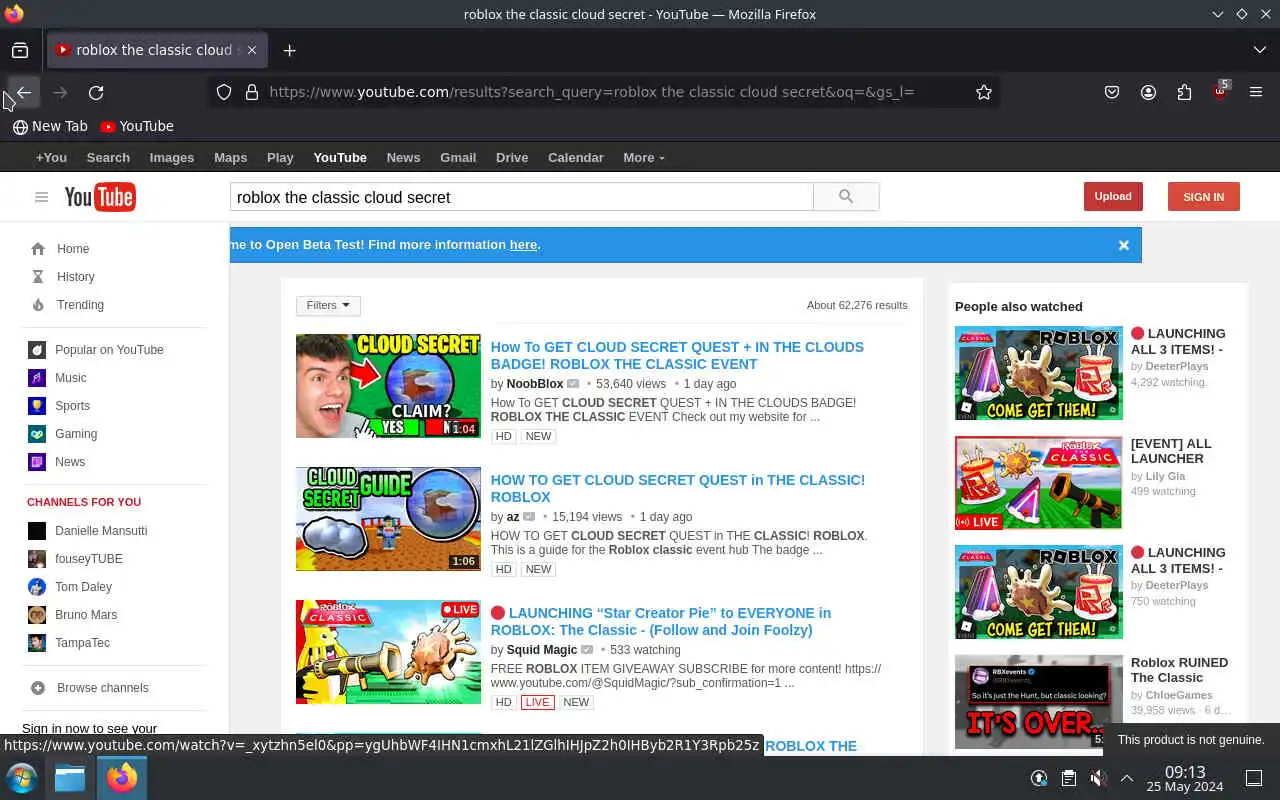Select Images in the Google bar
Image resolution: width=1280 pixels, height=800 pixels.
tap(172, 157)
